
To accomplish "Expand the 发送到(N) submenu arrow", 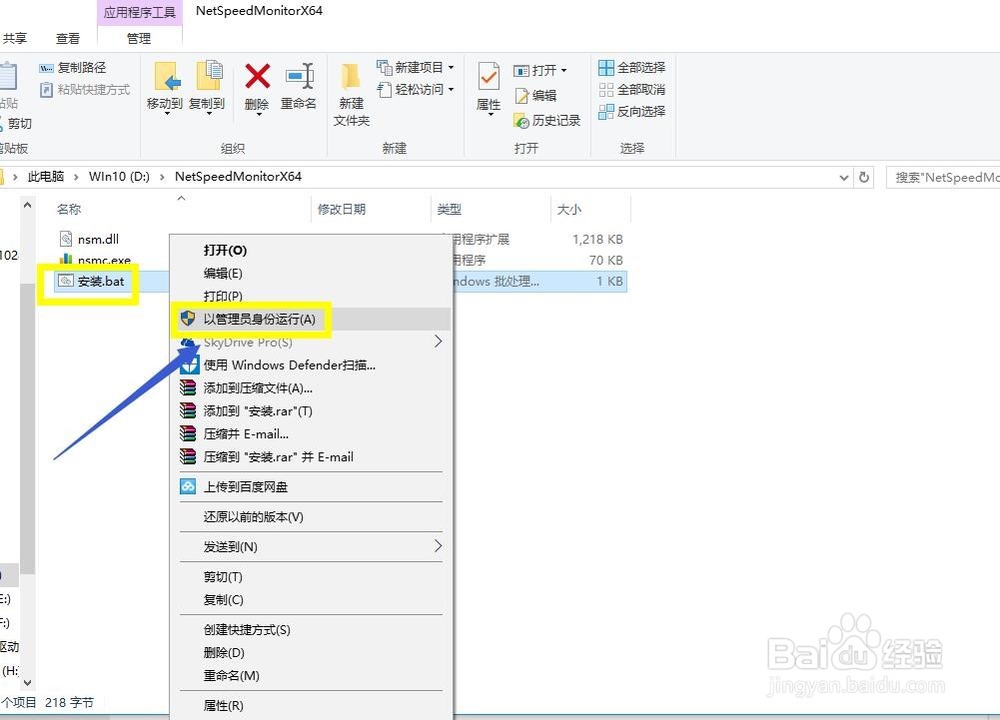I will [x=438, y=546].
